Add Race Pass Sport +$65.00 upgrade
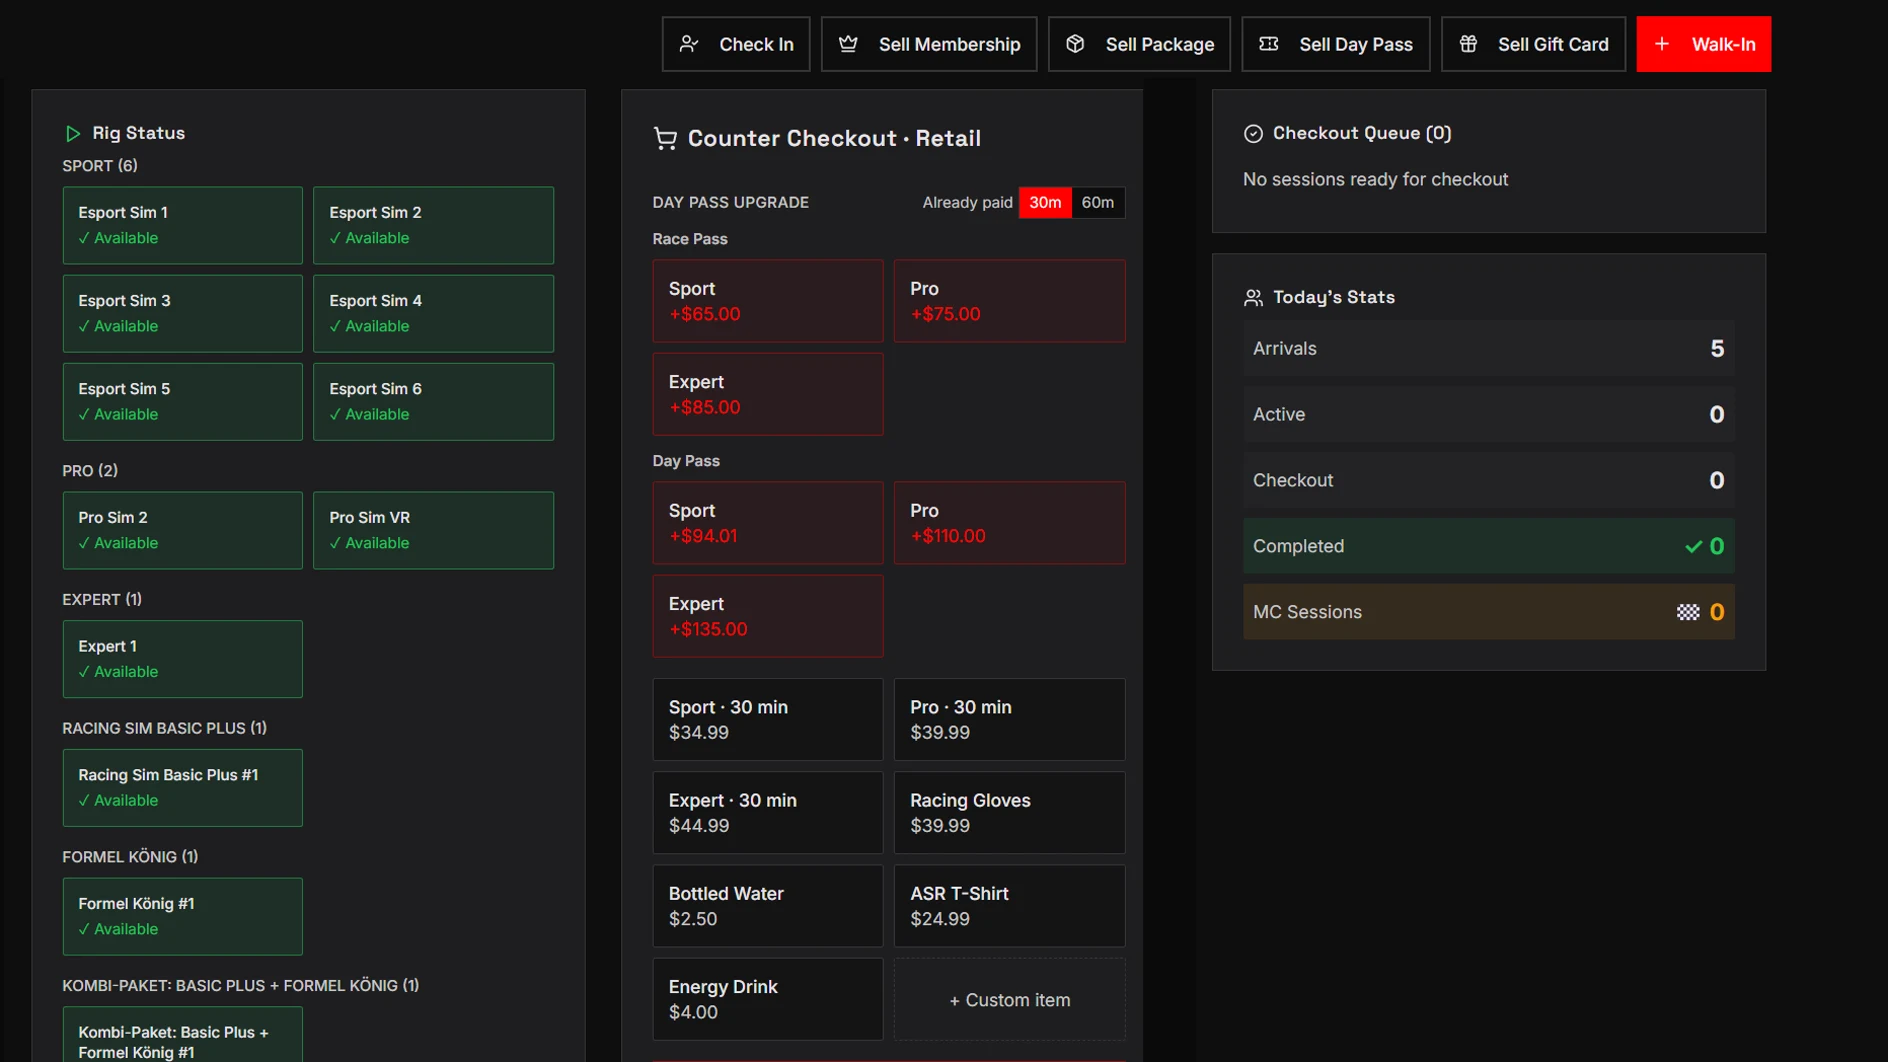This screenshot has width=1888, height=1062. pos(768,301)
